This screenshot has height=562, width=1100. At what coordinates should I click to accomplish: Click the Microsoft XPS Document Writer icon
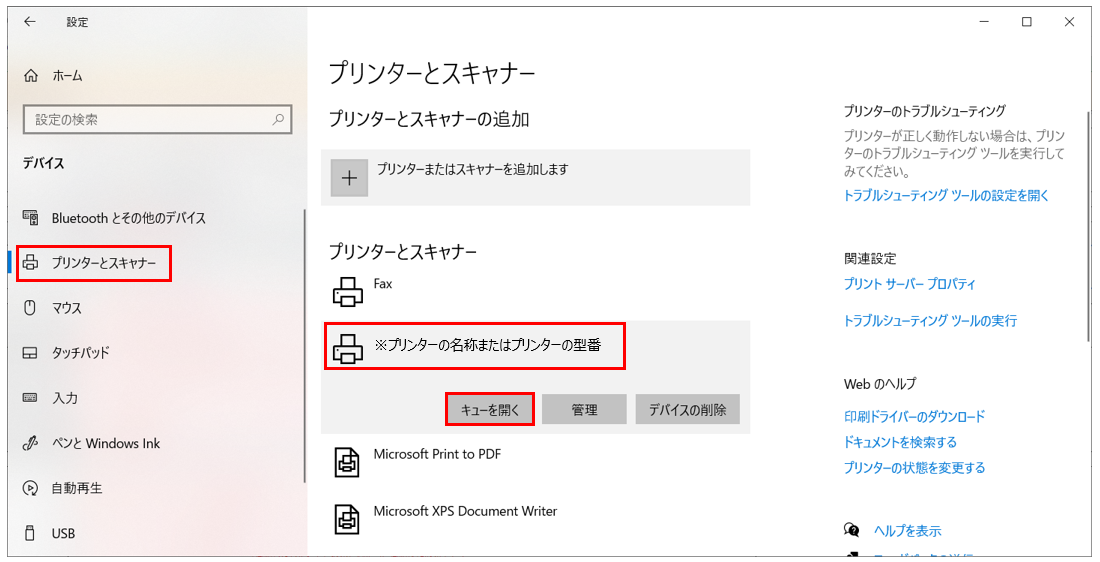[347, 519]
